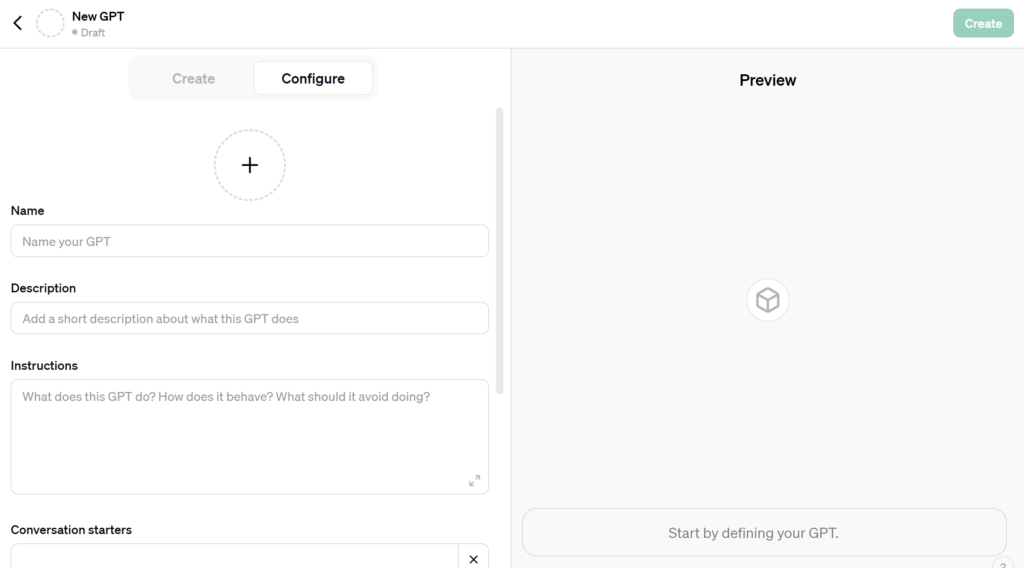Open help with the question mark button

pos(1003,564)
